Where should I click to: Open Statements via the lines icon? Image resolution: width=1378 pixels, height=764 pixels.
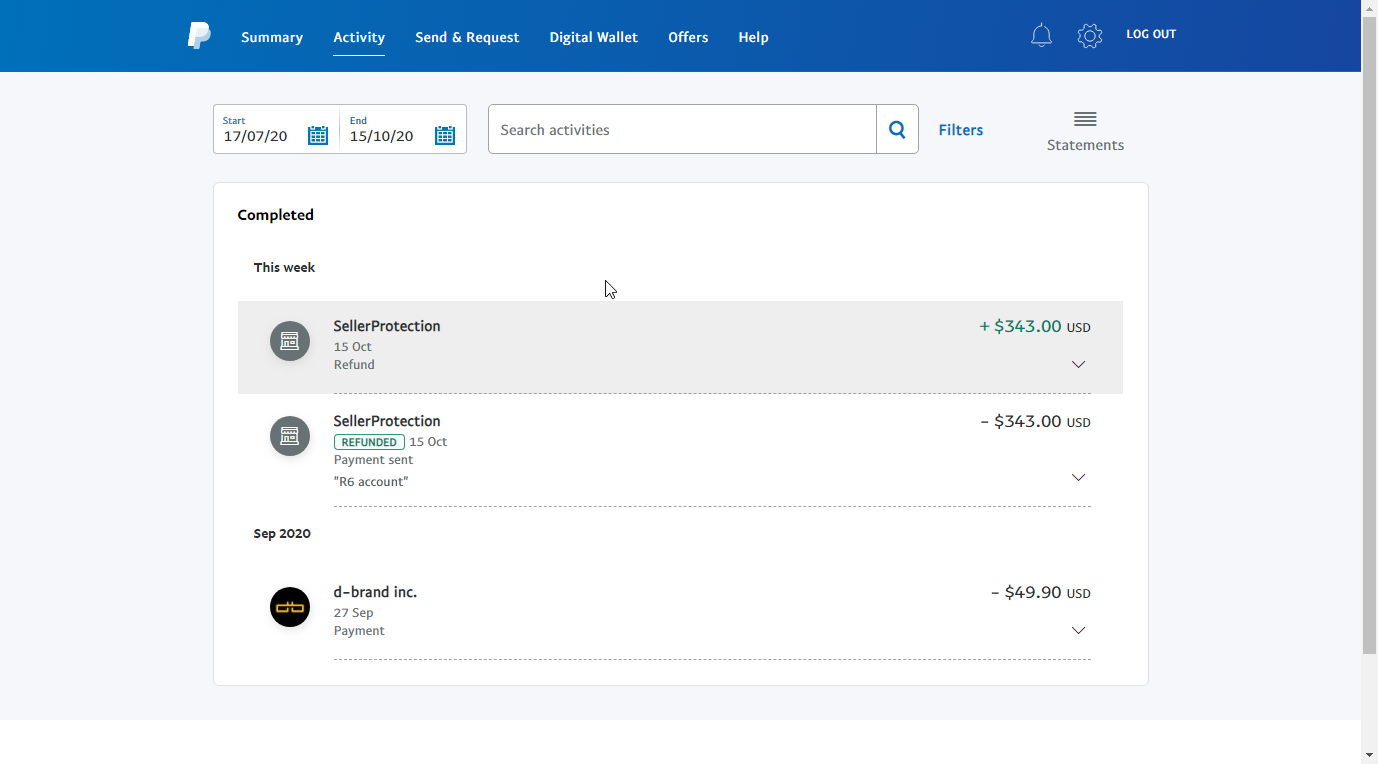point(1085,120)
